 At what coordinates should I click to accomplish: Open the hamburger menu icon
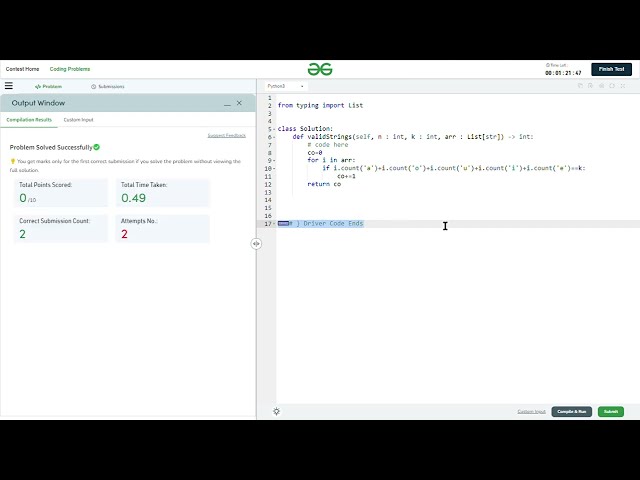pyautogui.click(x=9, y=86)
